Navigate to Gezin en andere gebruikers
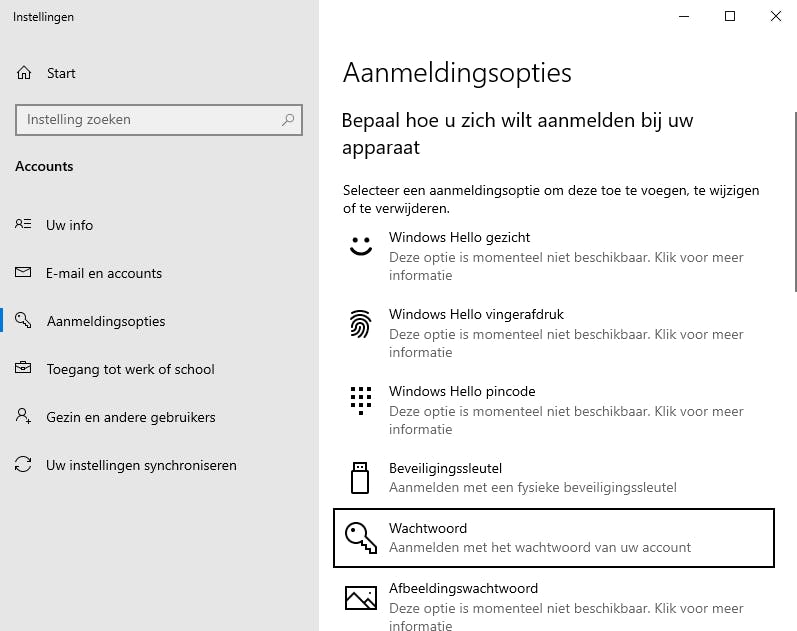 130,417
